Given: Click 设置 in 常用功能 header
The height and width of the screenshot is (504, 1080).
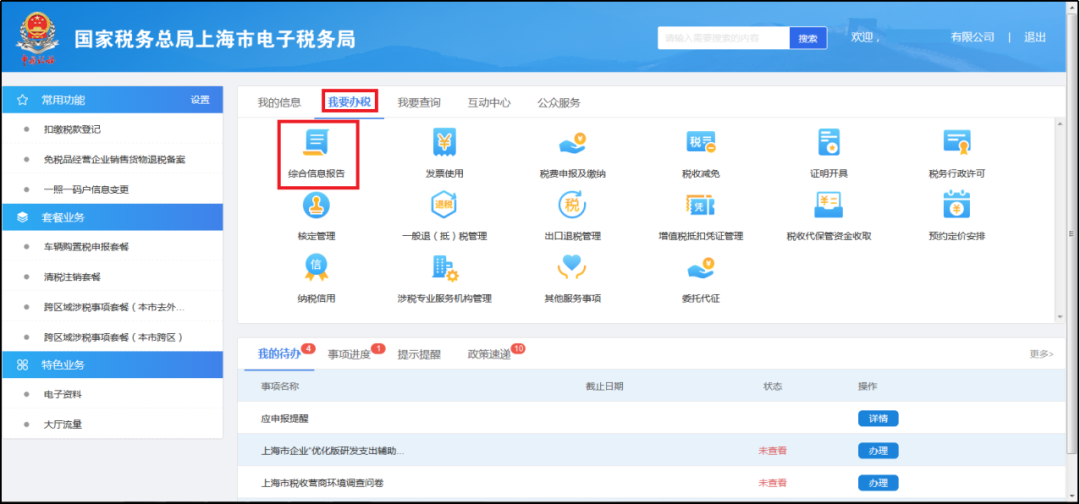Looking at the screenshot, I should coord(200,100).
